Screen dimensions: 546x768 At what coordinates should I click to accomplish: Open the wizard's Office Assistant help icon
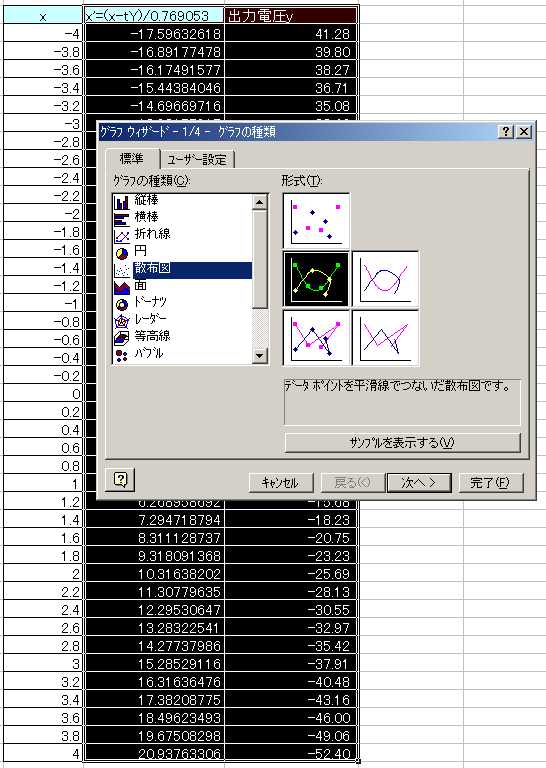click(x=120, y=479)
